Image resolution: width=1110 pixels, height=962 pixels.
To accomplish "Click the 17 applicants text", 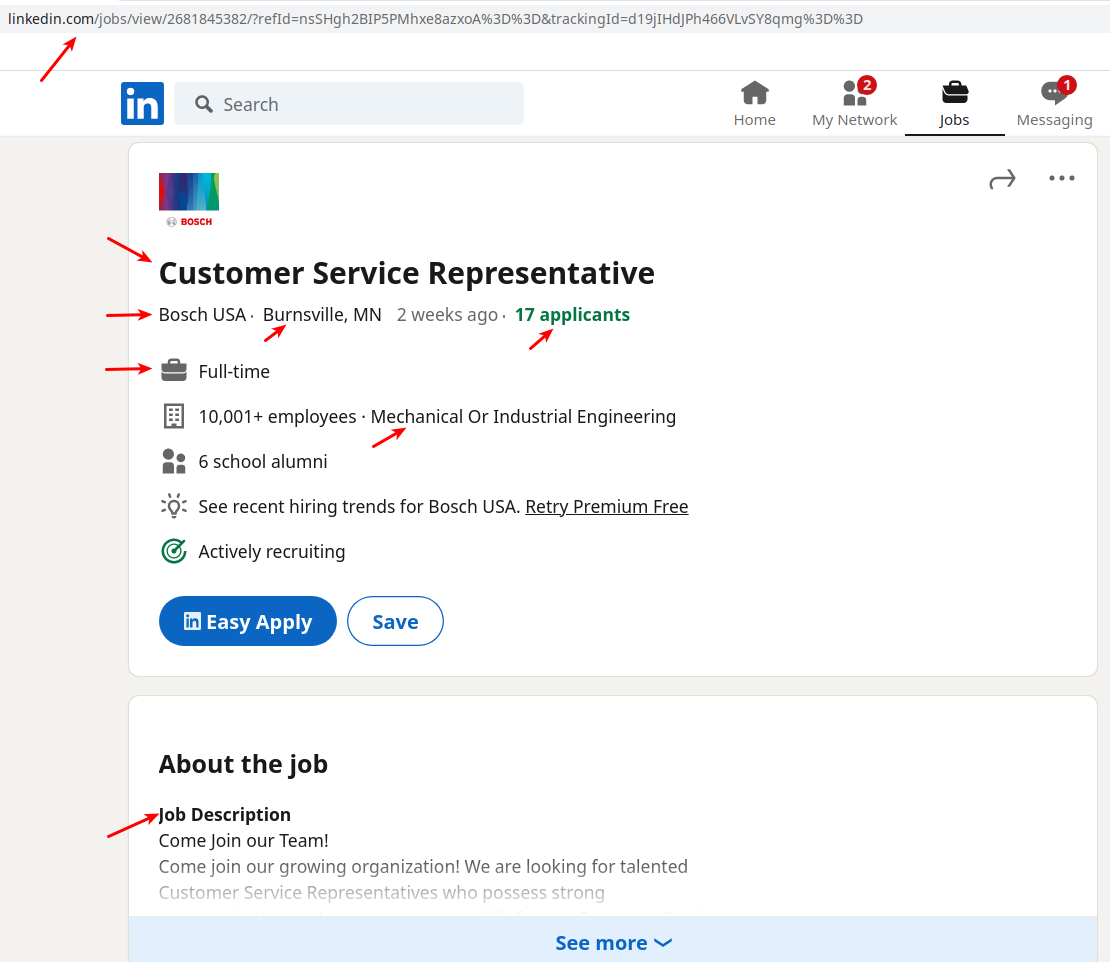I will (572, 314).
